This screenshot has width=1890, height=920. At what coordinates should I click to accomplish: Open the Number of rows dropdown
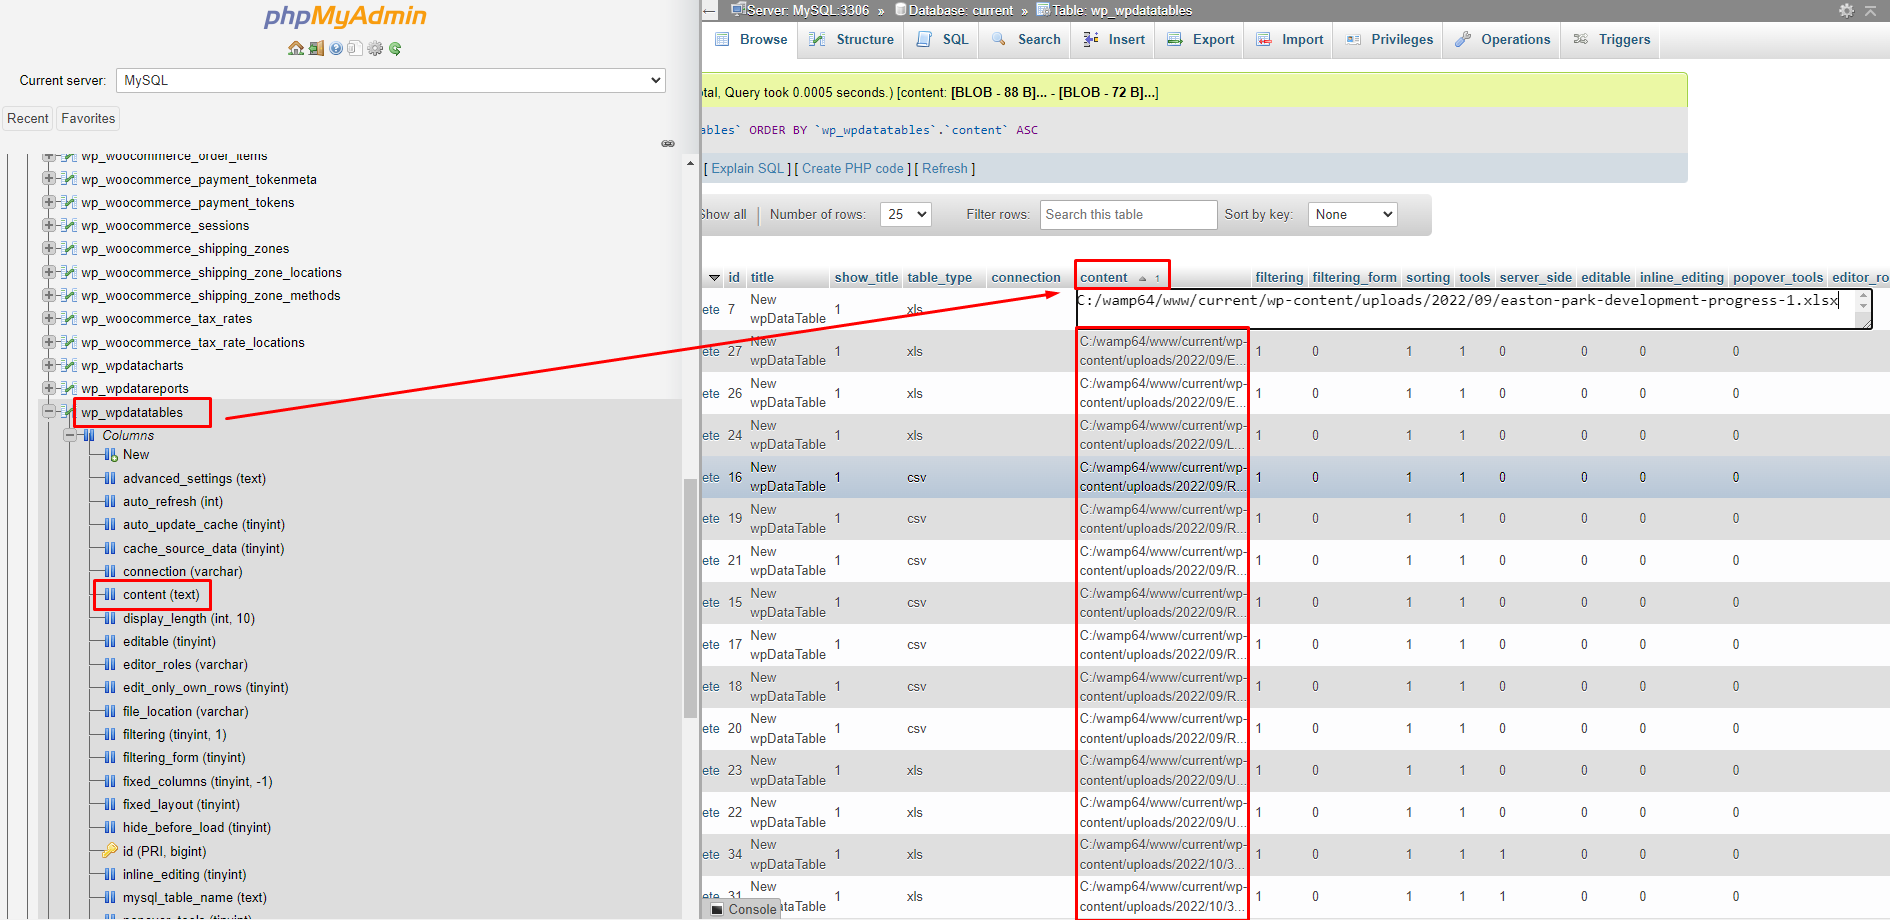click(905, 214)
